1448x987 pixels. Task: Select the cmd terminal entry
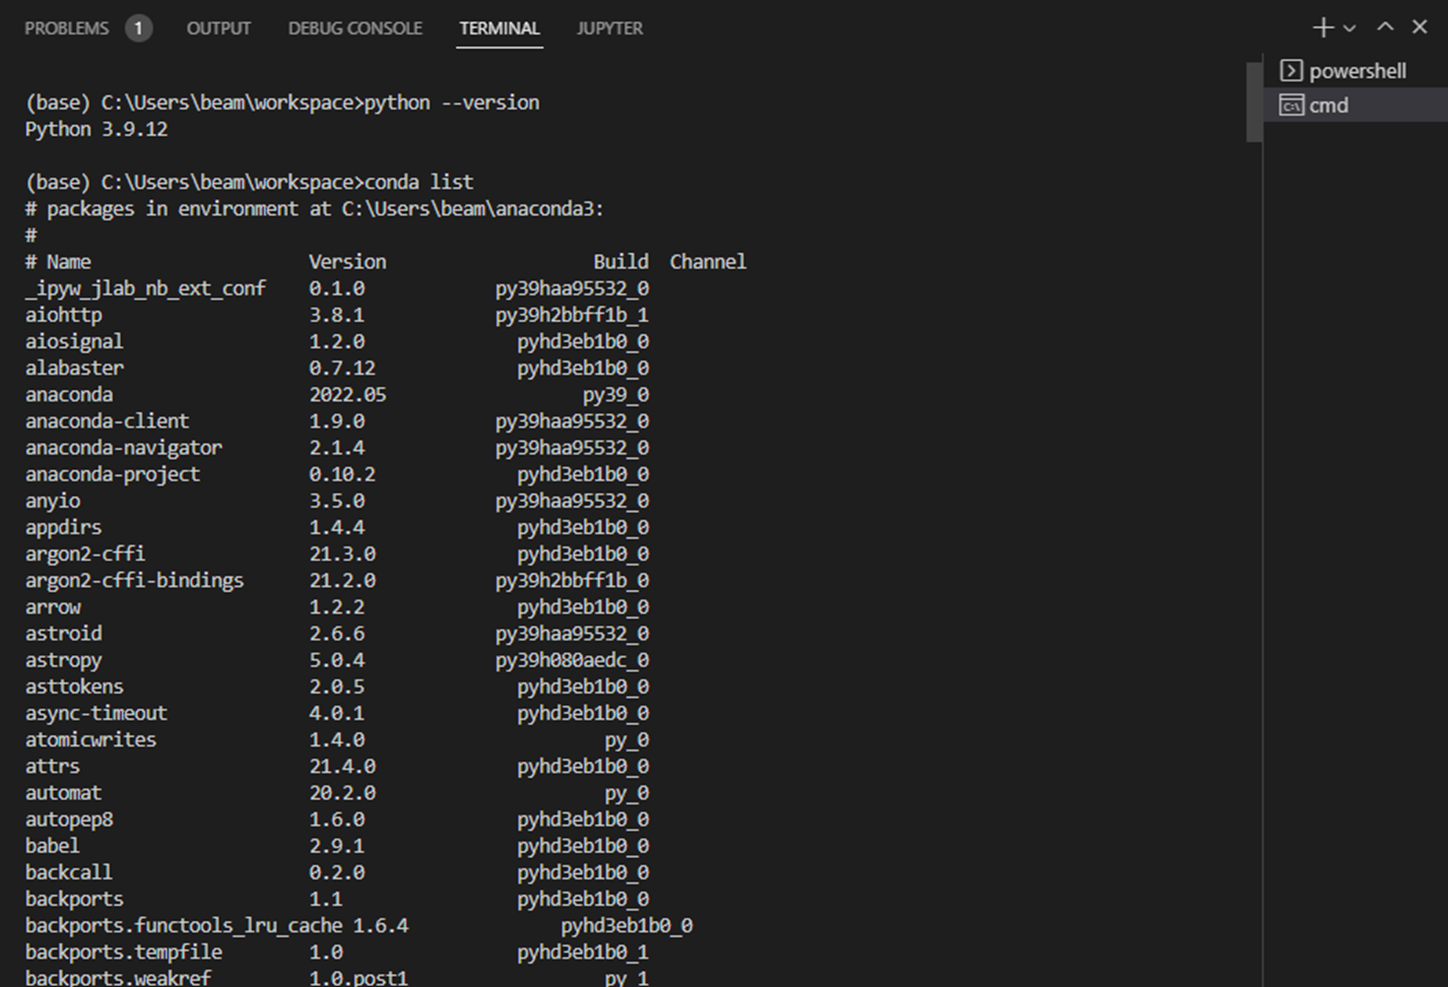tap(1355, 105)
